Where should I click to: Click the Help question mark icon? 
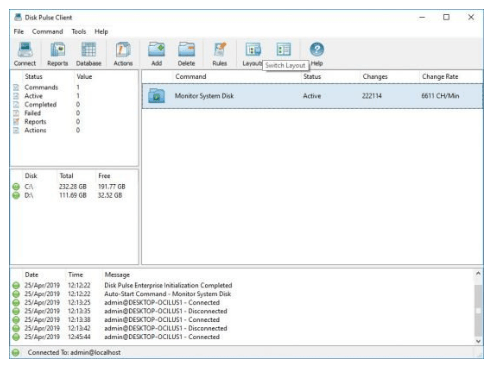[317, 49]
